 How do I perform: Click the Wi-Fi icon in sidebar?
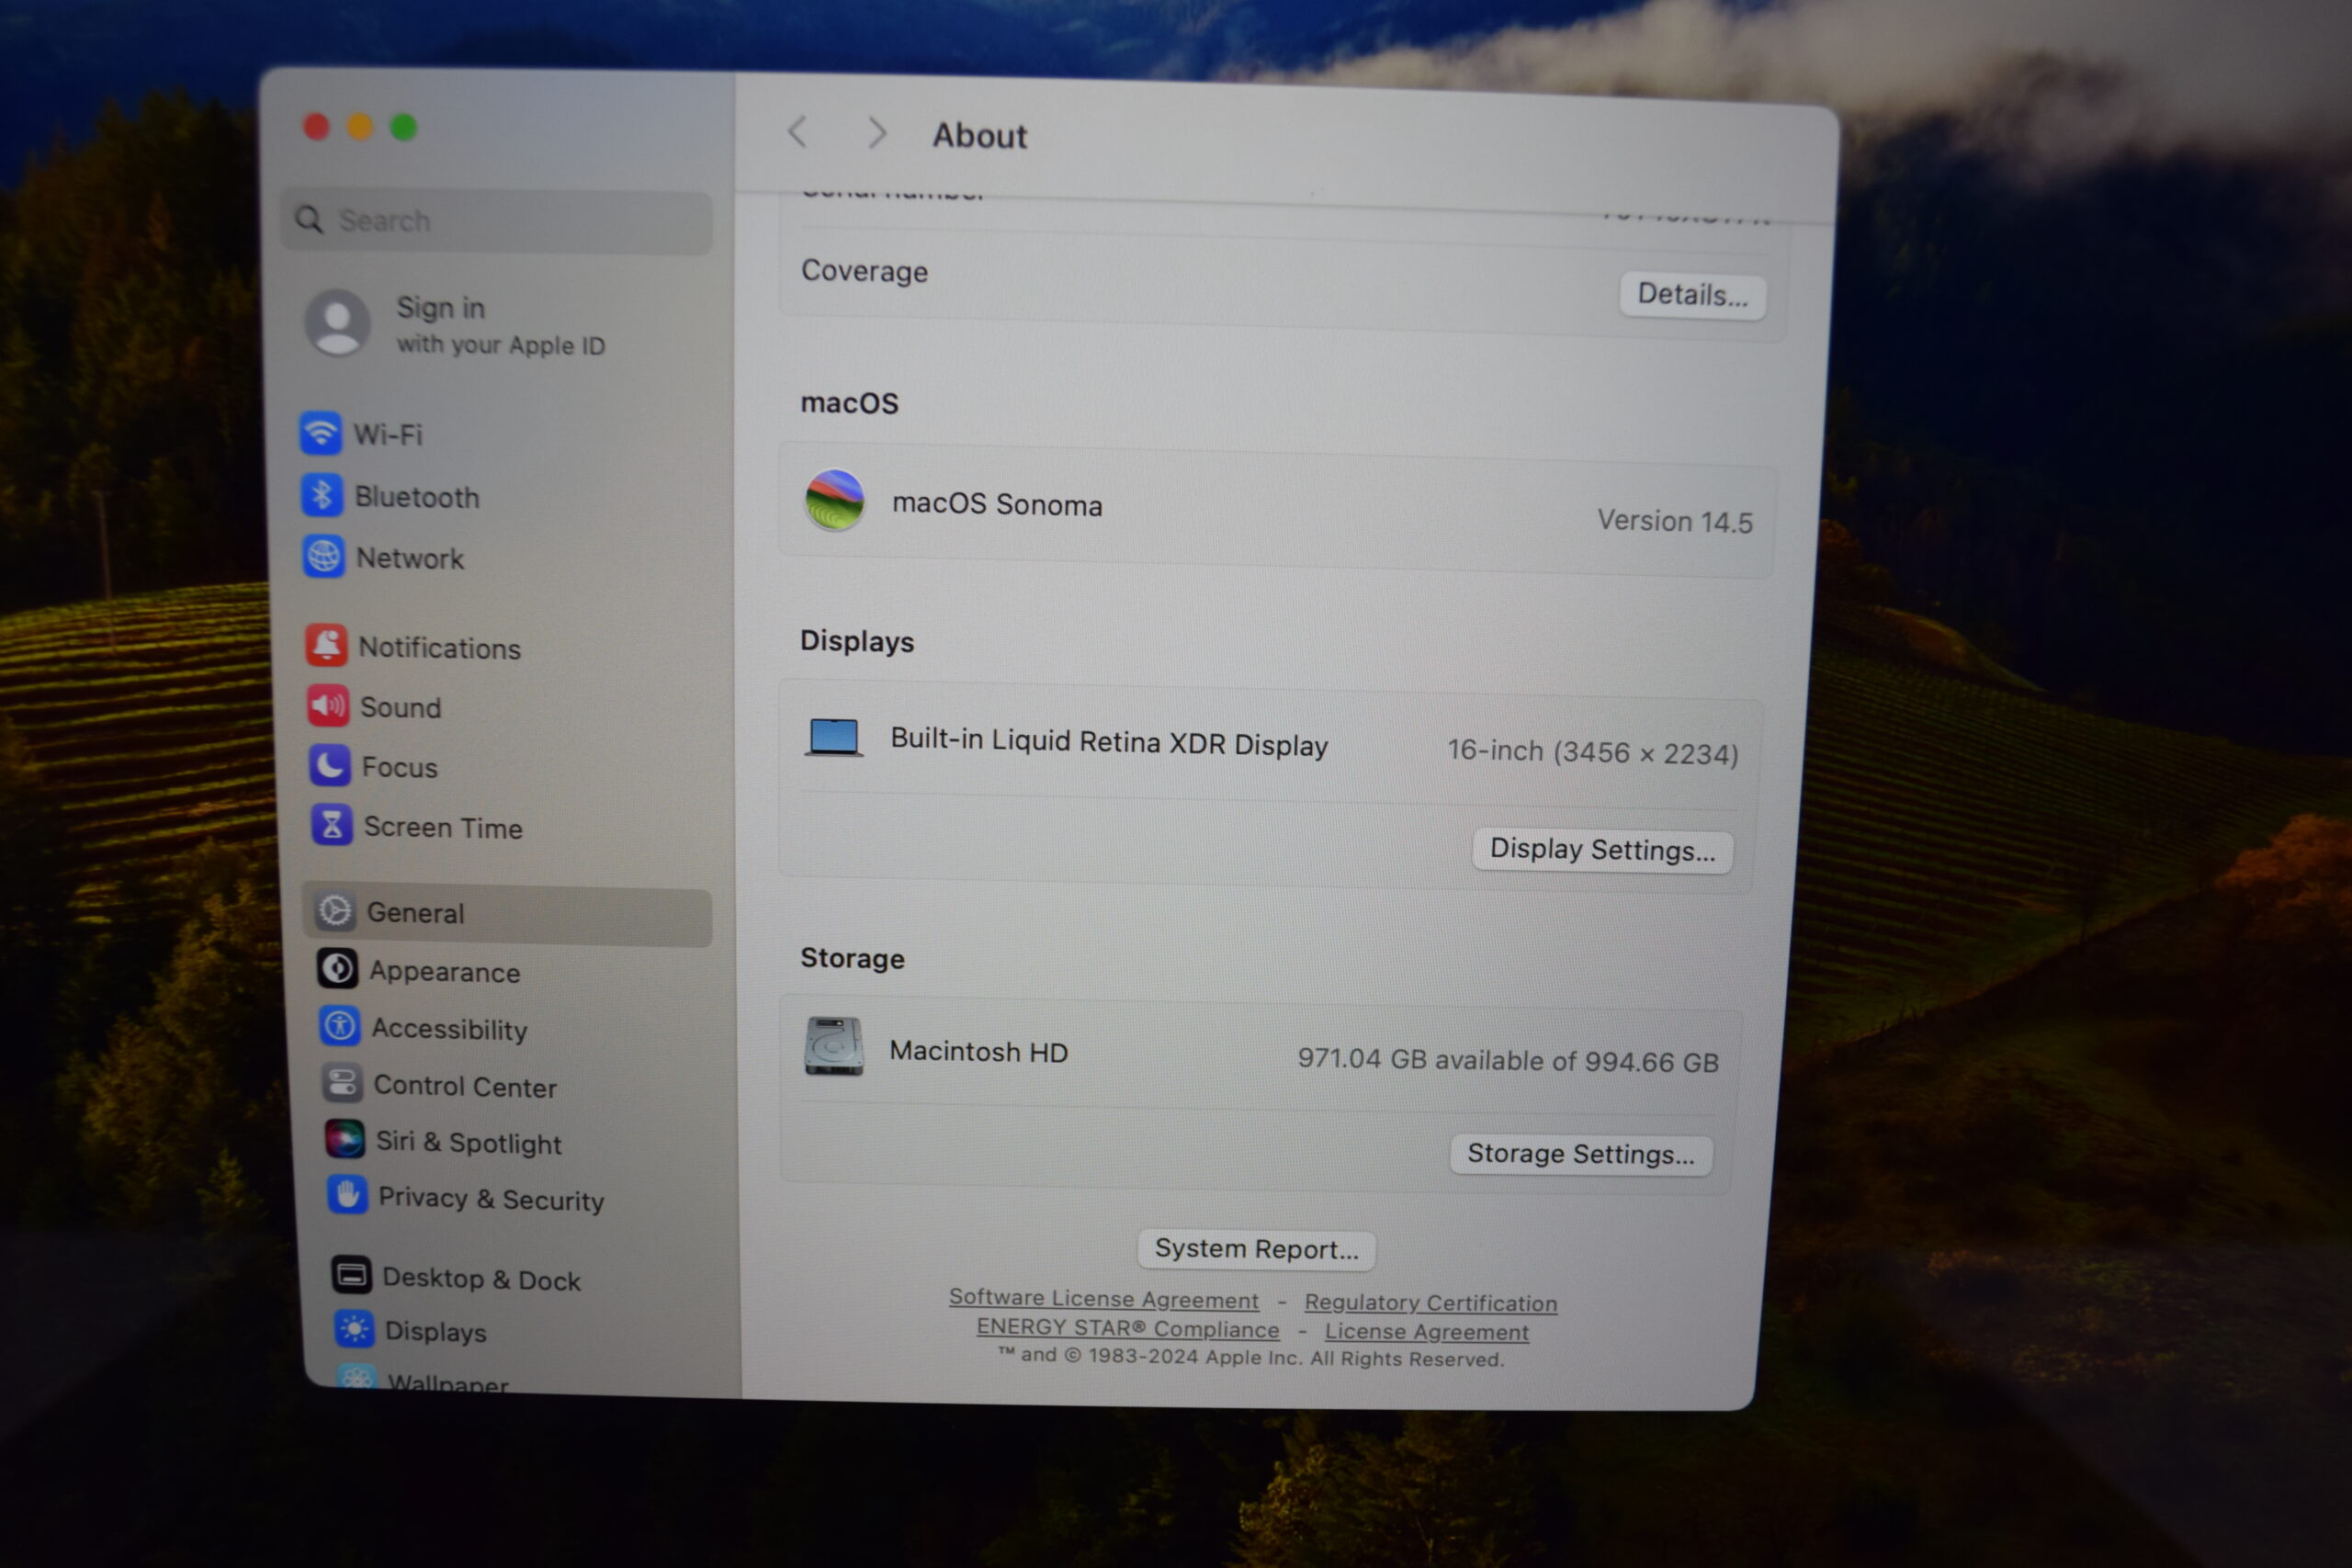click(x=320, y=433)
